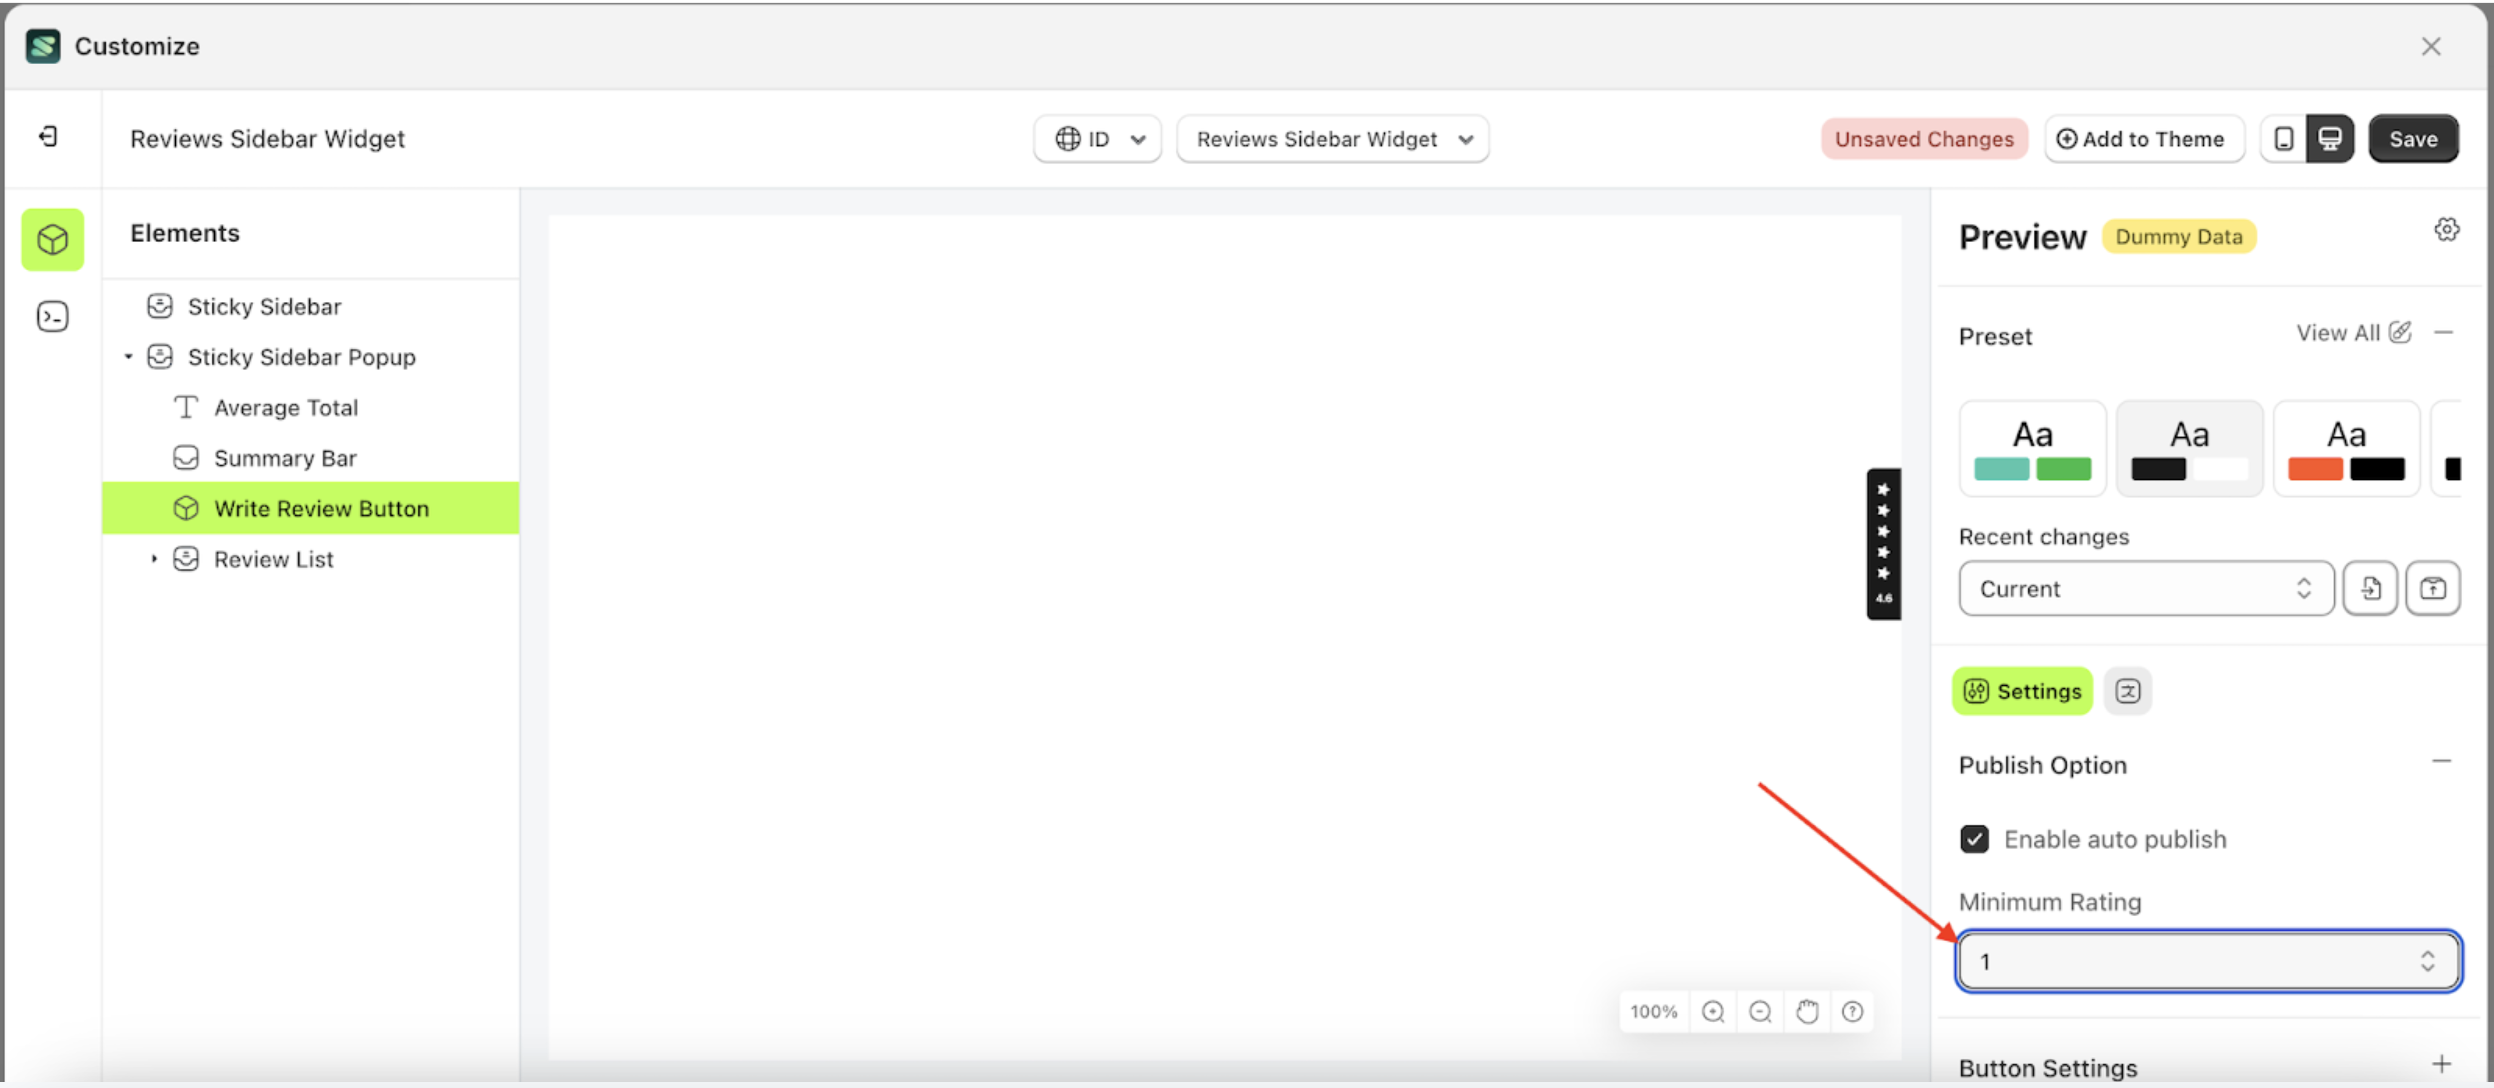Screen dimensions: 2494x1088
Task: Select the Write Review Button element
Action: (320, 508)
